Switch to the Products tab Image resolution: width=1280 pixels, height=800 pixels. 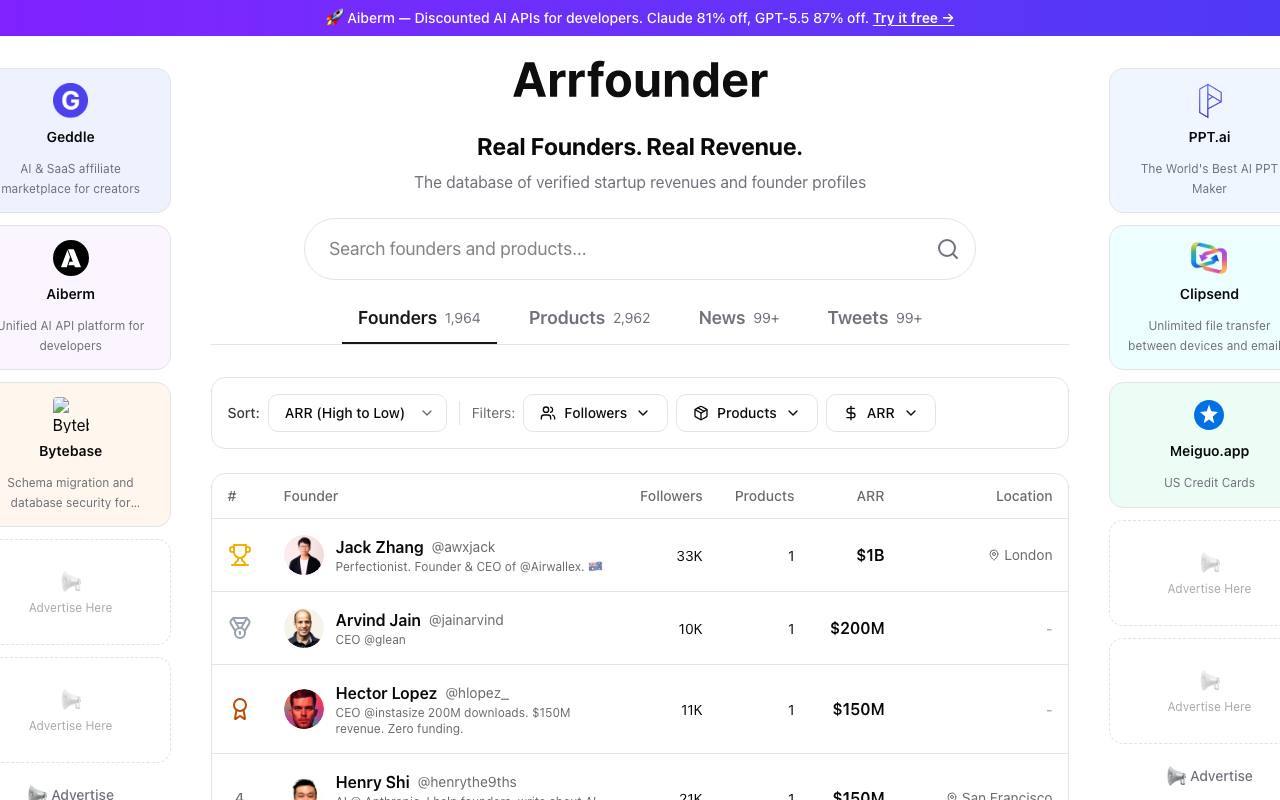tap(590, 318)
